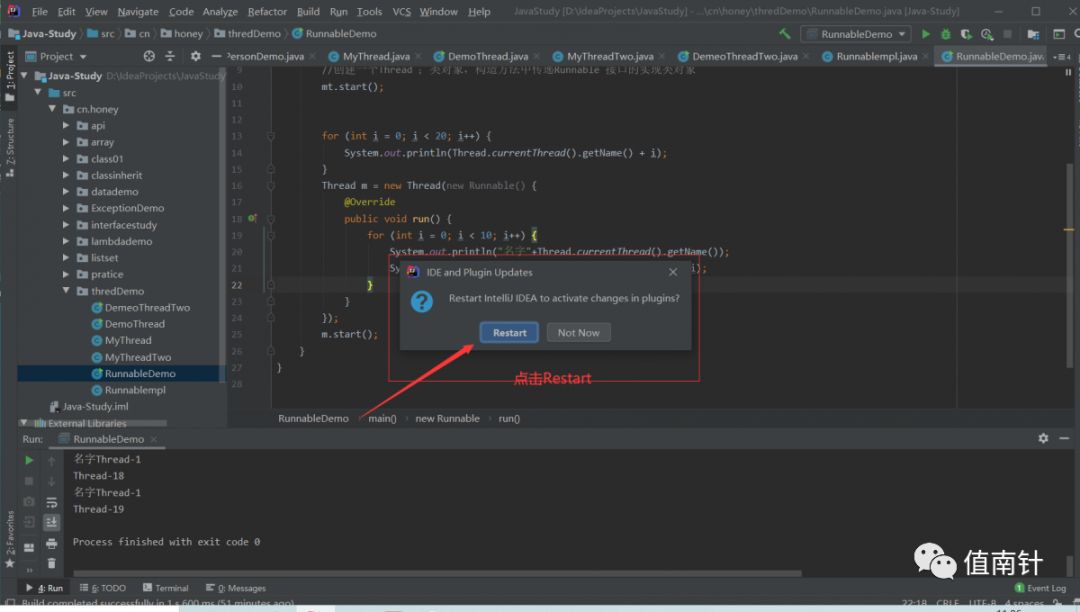Select MyThreadTwo in the project tree
This screenshot has width=1080, height=612.
point(137,357)
